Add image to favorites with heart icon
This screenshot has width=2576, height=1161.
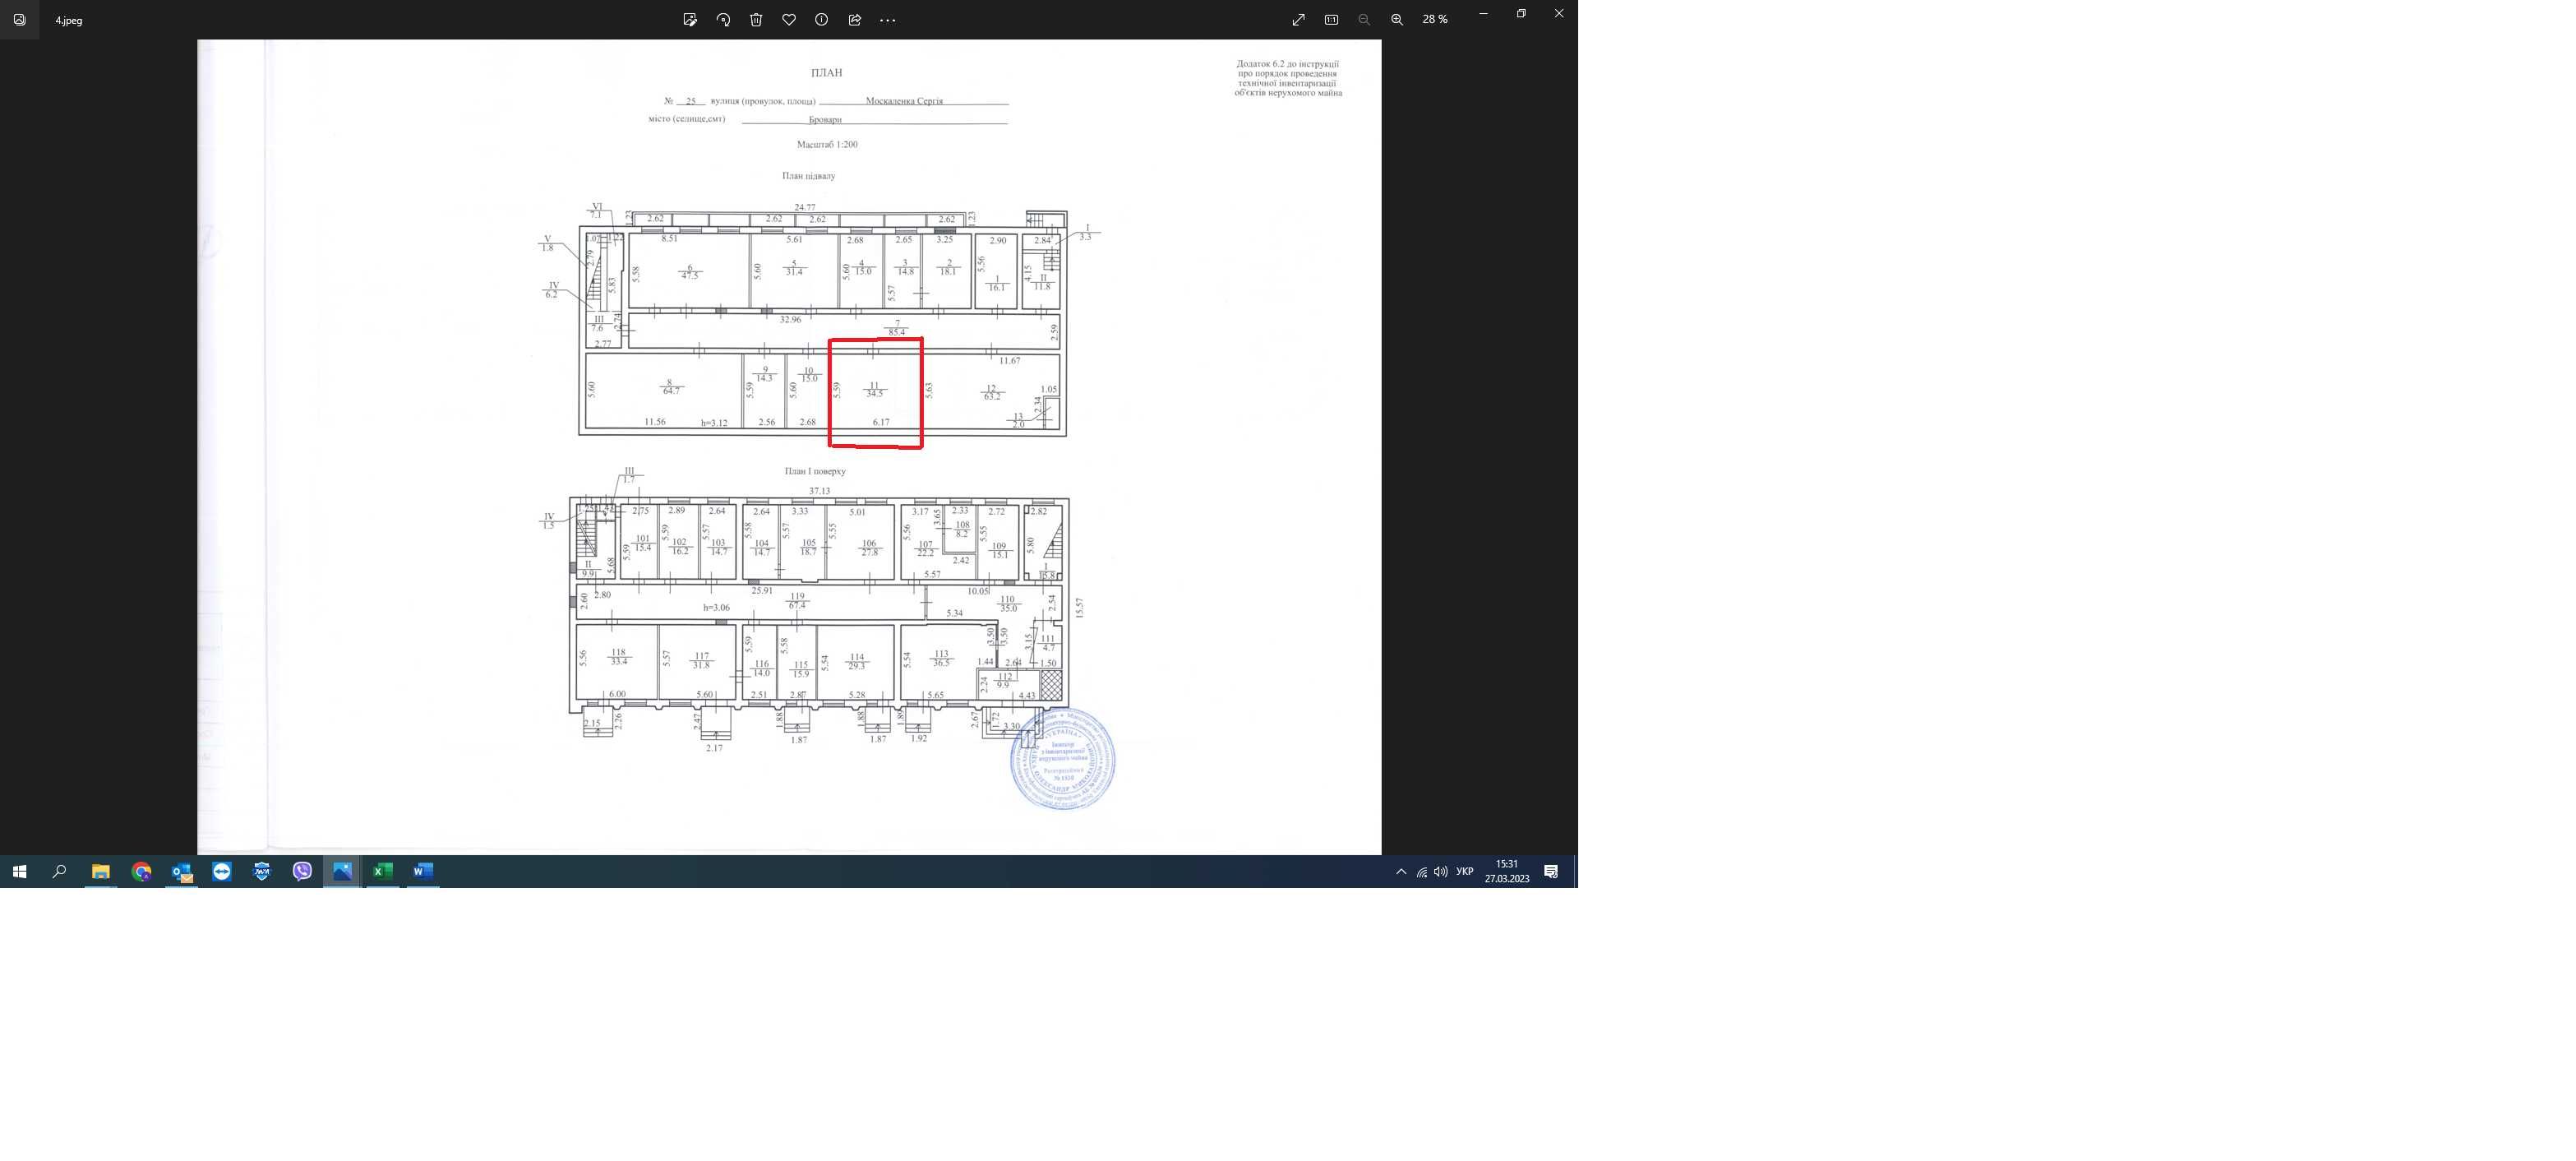coord(789,20)
